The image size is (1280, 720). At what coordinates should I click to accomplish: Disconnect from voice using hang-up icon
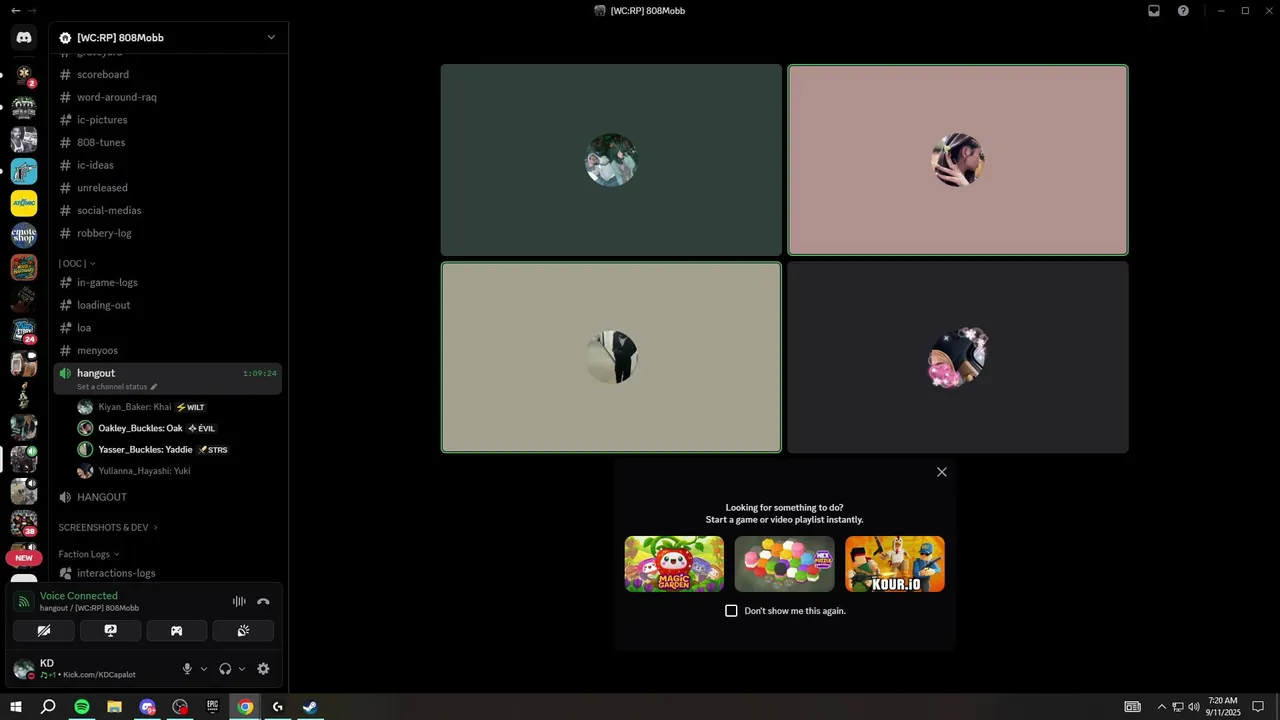coord(263,601)
